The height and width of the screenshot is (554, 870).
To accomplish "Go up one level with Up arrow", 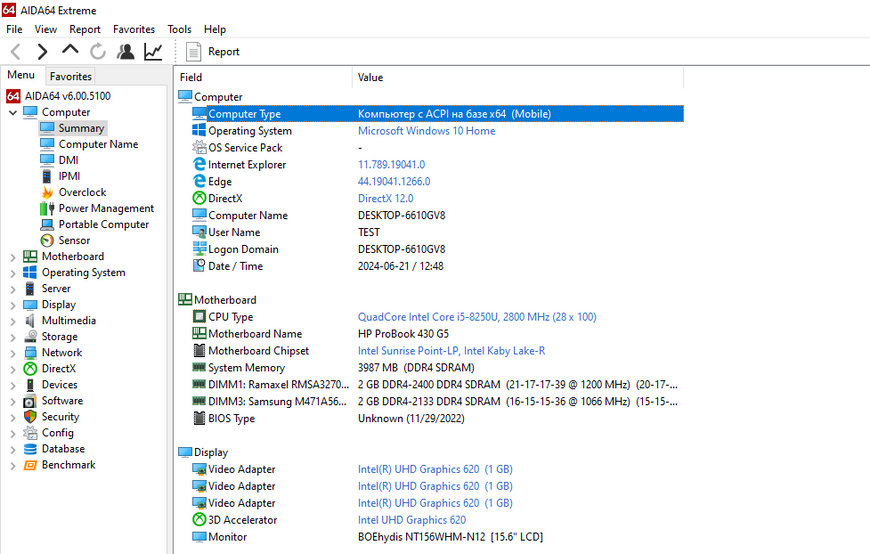I will (70, 50).
